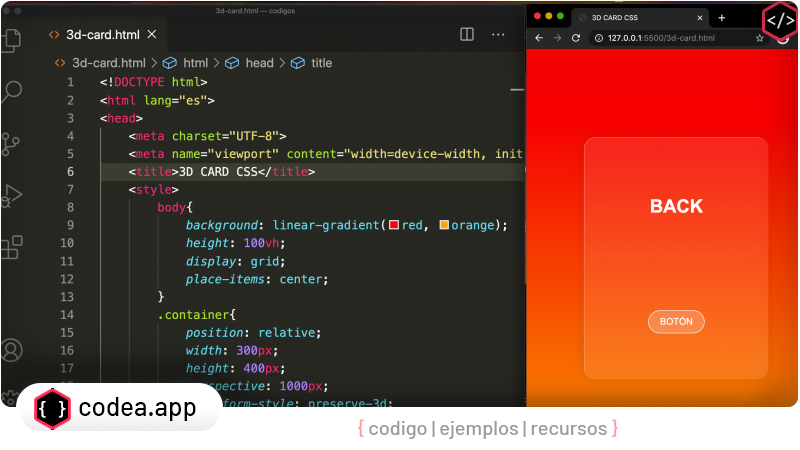Screen dimensions: 800x450
Task: Expand the title breadcrumb item
Action: click(x=321, y=62)
